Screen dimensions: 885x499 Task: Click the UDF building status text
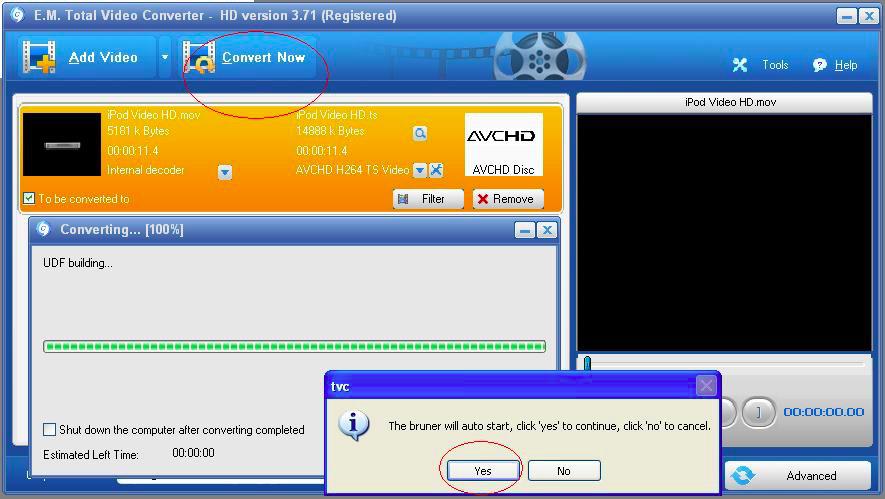click(78, 263)
